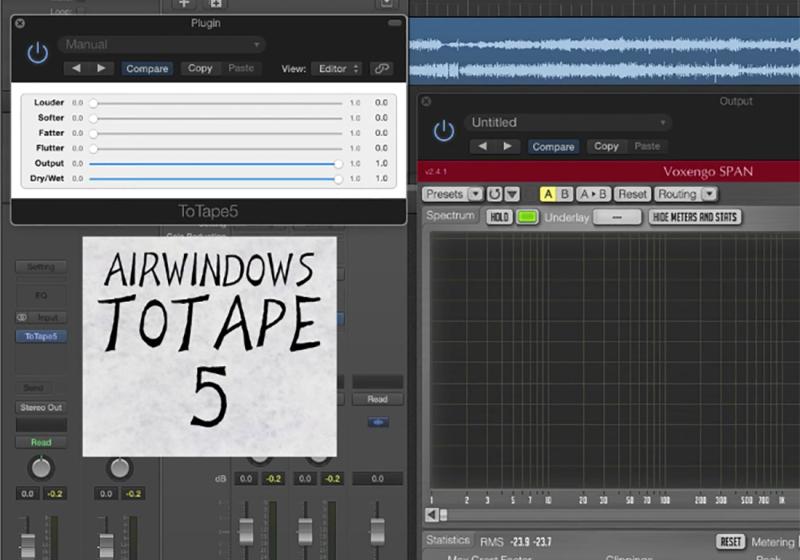Click Compare in the ToTape5 plugin window
The height and width of the screenshot is (560, 800).
coord(147,69)
